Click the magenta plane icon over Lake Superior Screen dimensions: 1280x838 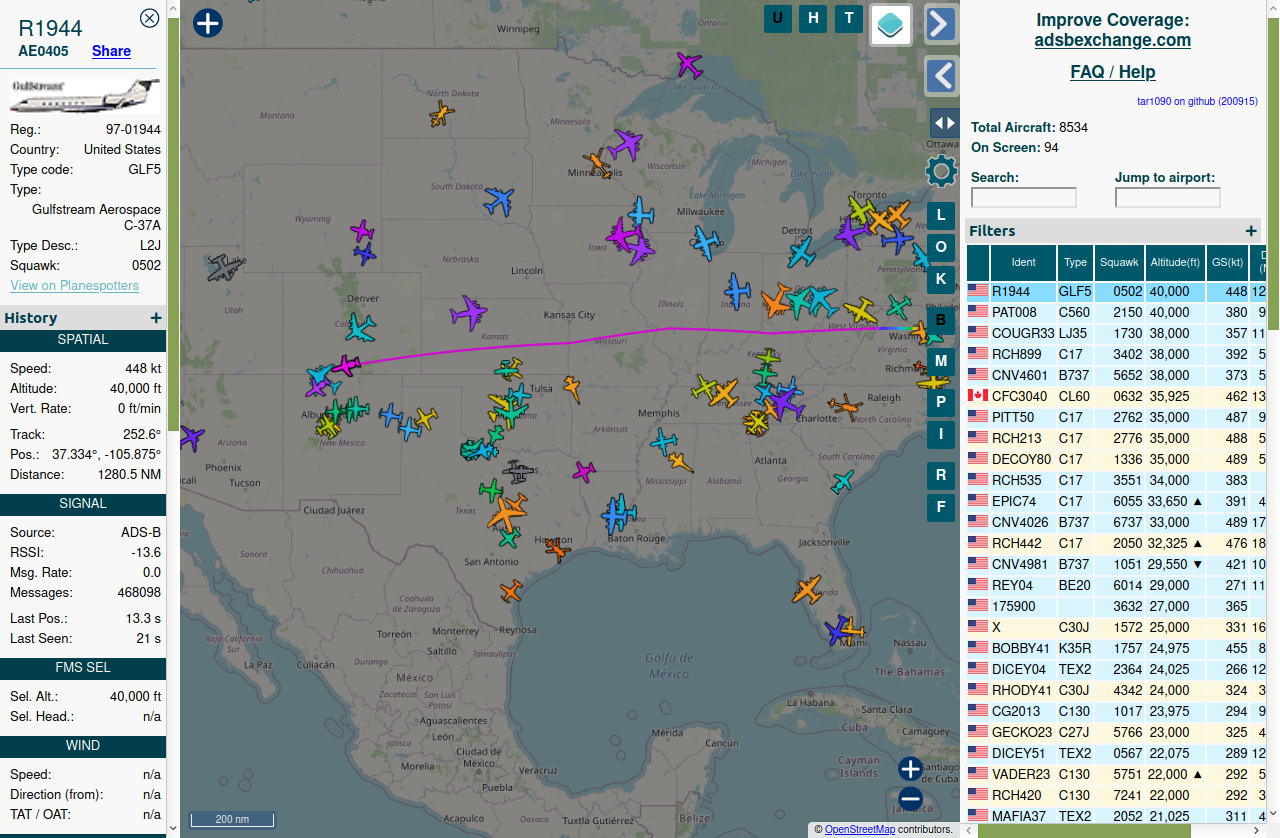pyautogui.click(x=689, y=66)
